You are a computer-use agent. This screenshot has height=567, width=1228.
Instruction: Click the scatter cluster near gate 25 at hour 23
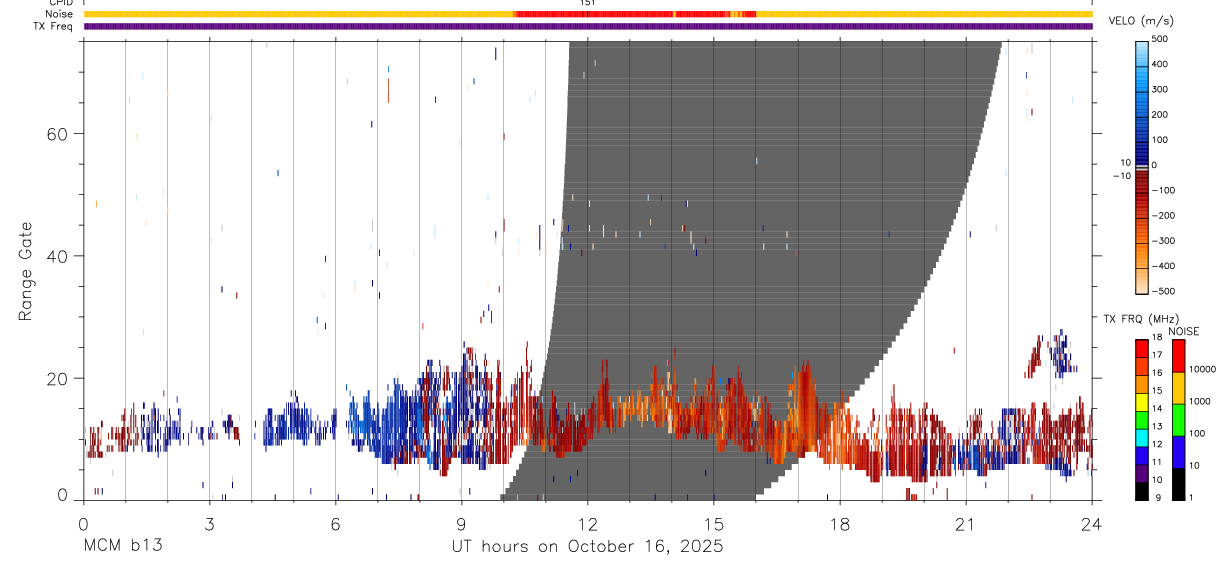1049,355
